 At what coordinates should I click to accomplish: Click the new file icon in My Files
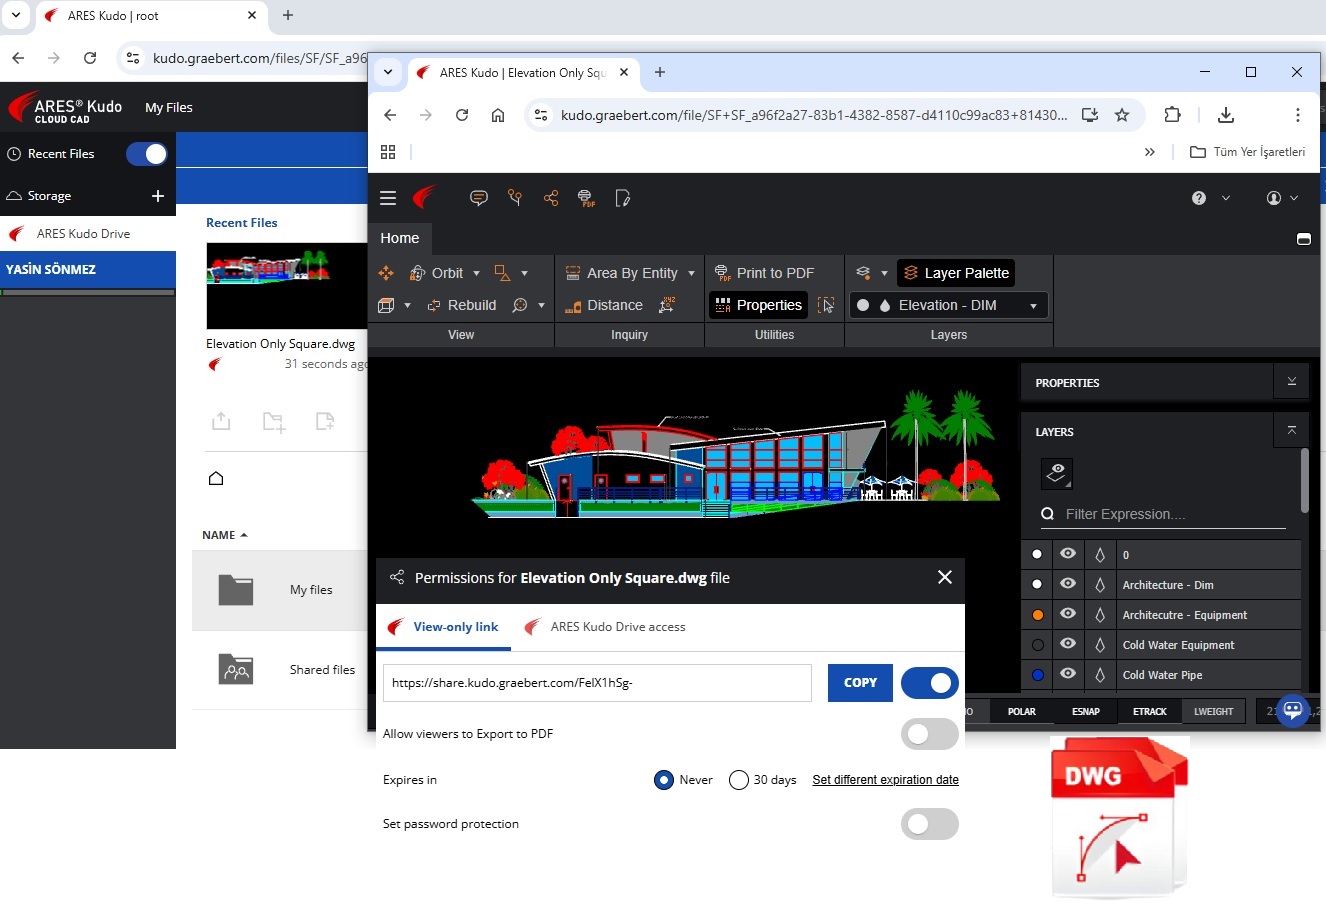[x=325, y=421]
